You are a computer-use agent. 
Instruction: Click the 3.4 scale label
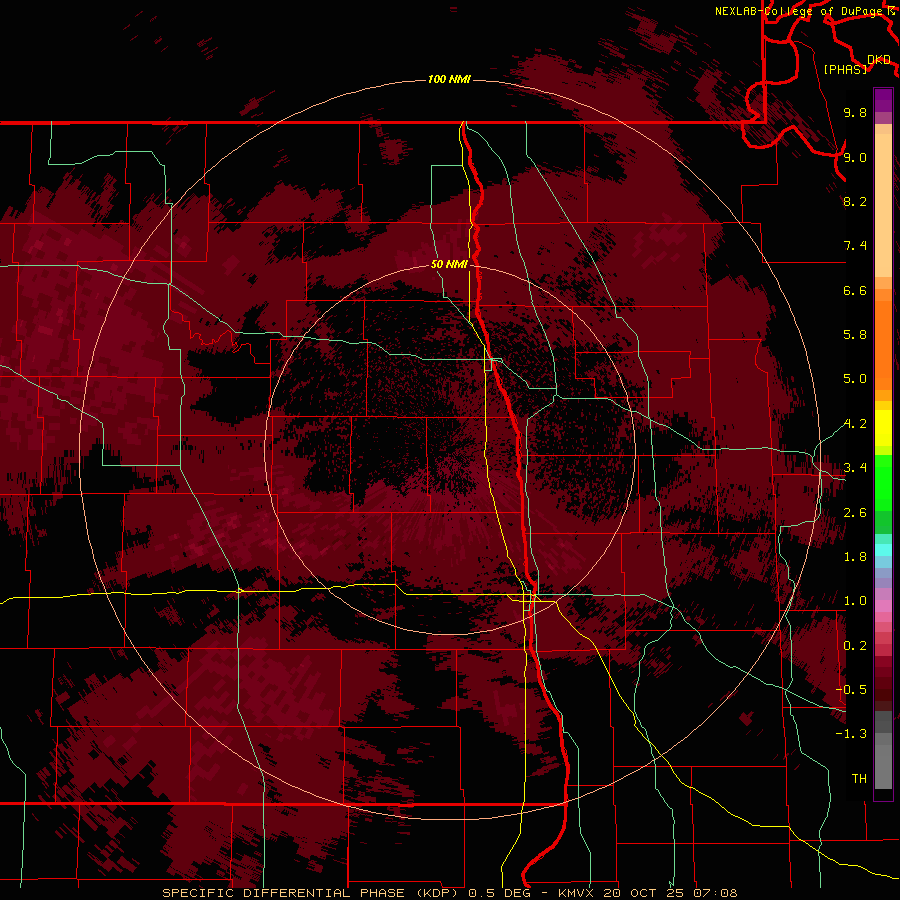tap(855, 468)
